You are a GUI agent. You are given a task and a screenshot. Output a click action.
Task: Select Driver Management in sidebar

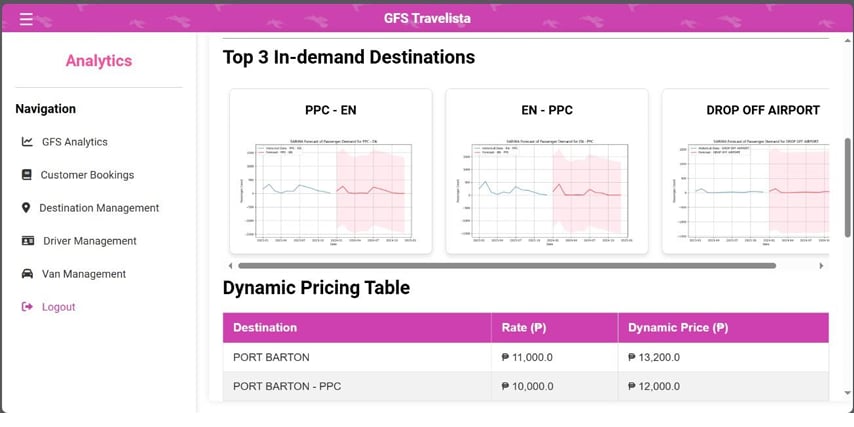[x=90, y=241]
